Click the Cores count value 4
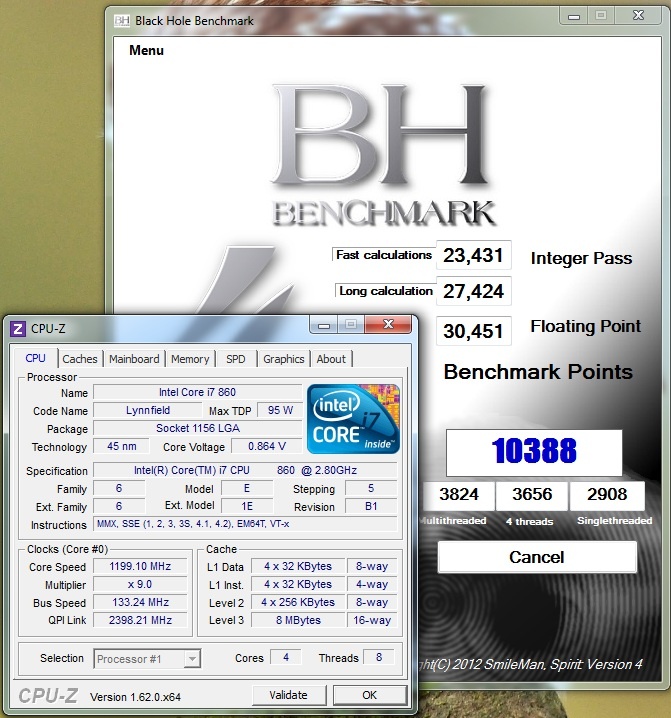This screenshot has width=671, height=718. pos(286,657)
